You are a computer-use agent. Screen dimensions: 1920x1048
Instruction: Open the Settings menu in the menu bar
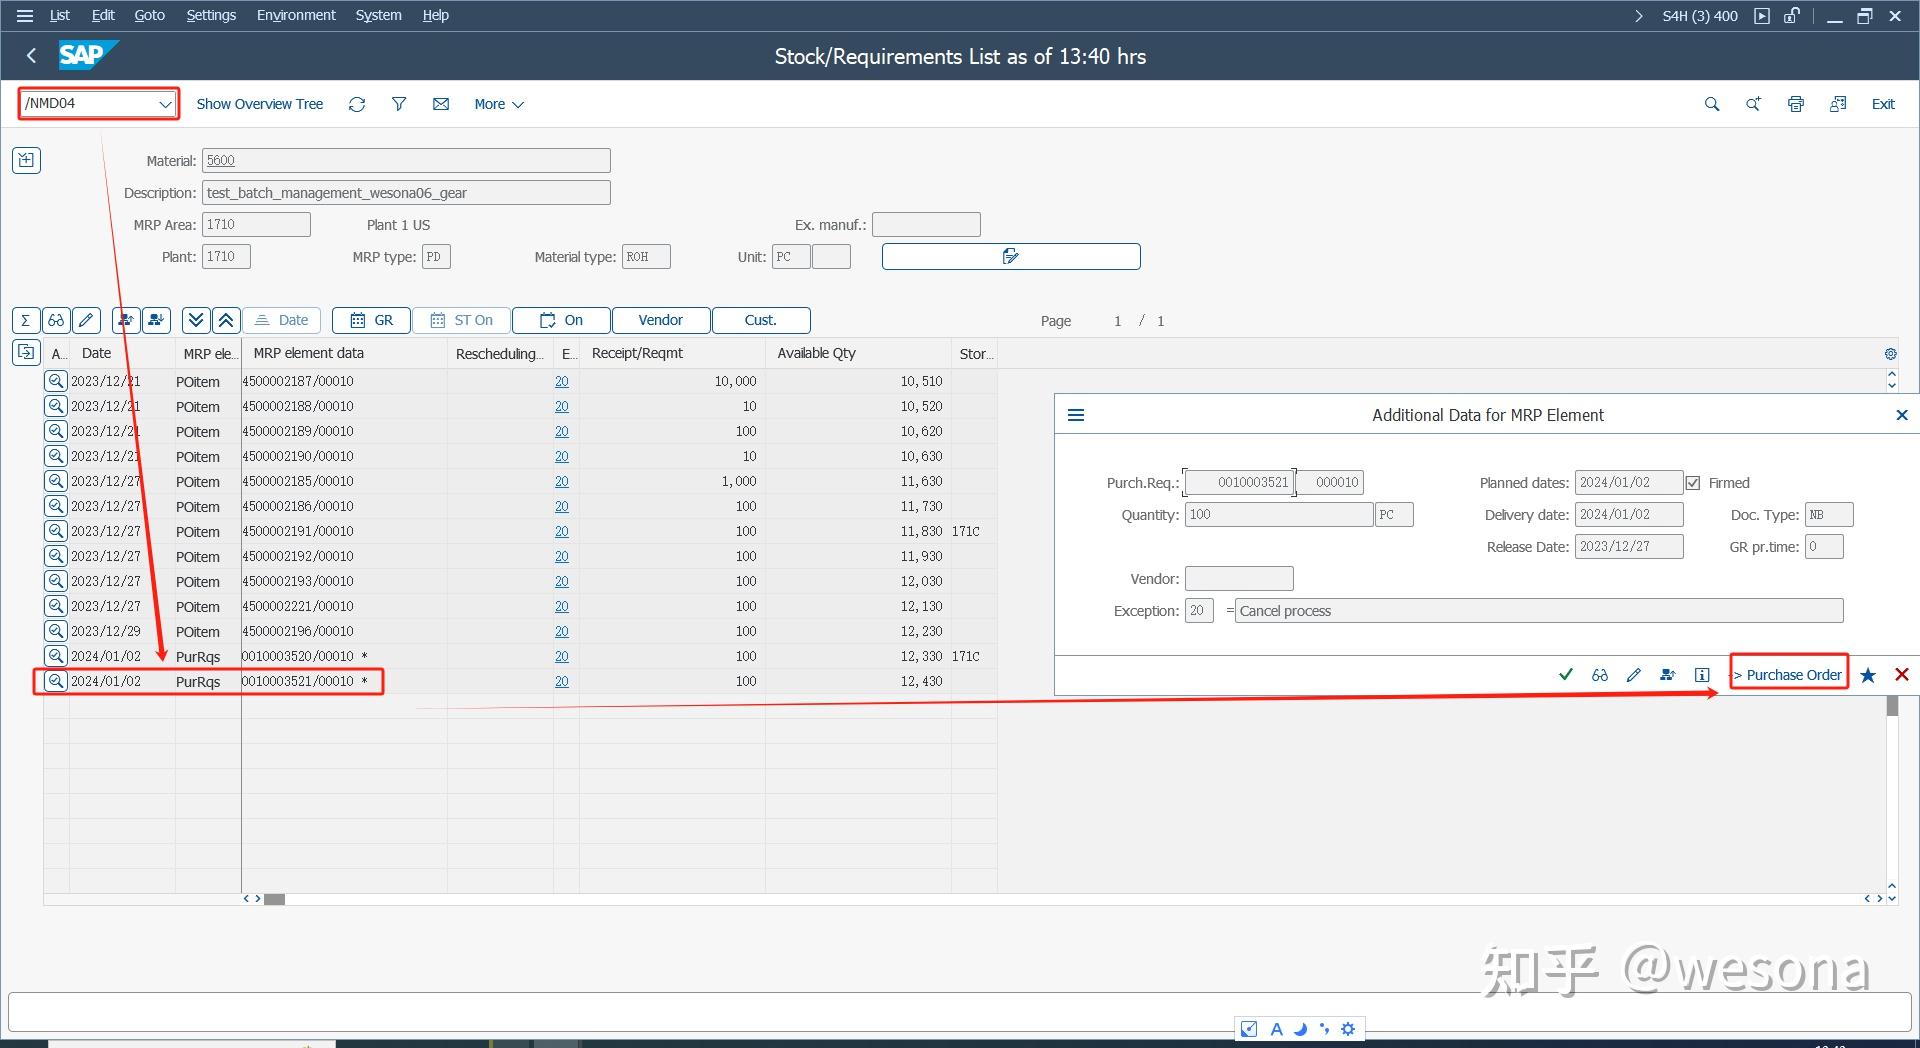(210, 15)
